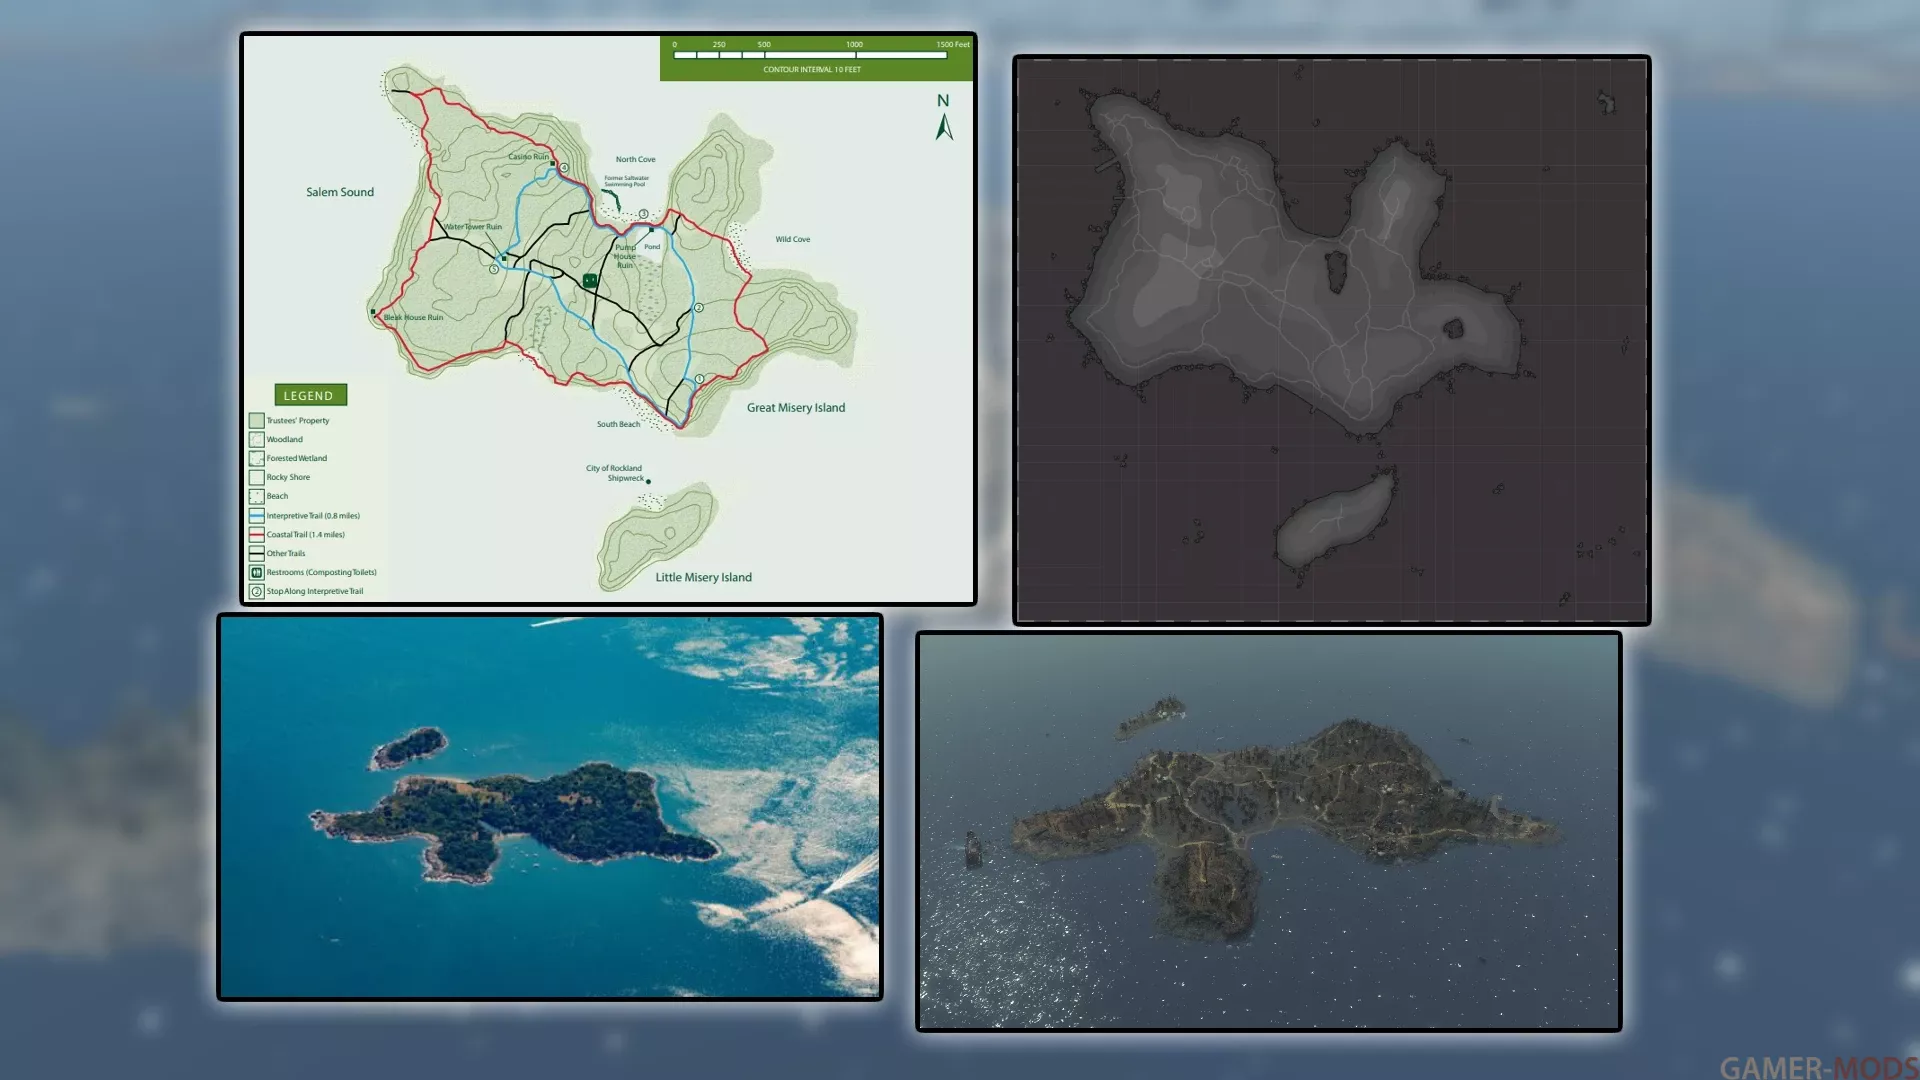Click the distance scale bar in feet
Screen dimensions: 1920x1080
pos(810,55)
